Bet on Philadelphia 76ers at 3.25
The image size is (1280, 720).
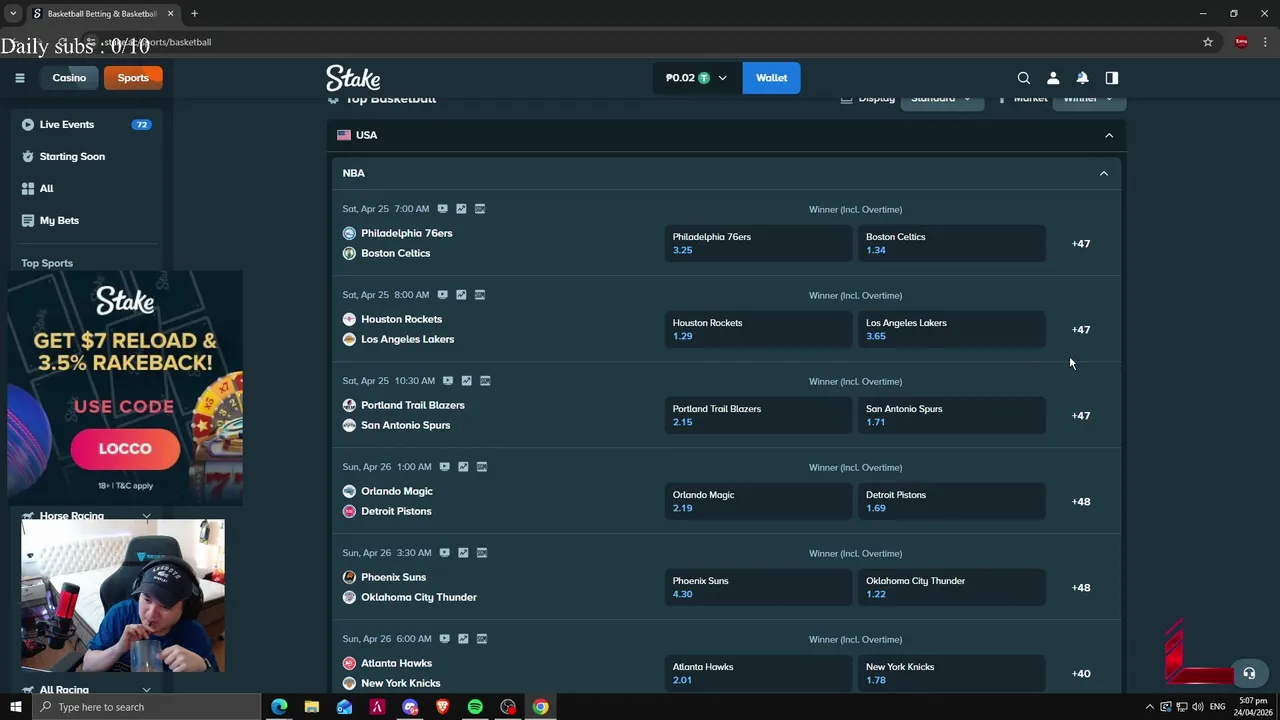point(758,243)
